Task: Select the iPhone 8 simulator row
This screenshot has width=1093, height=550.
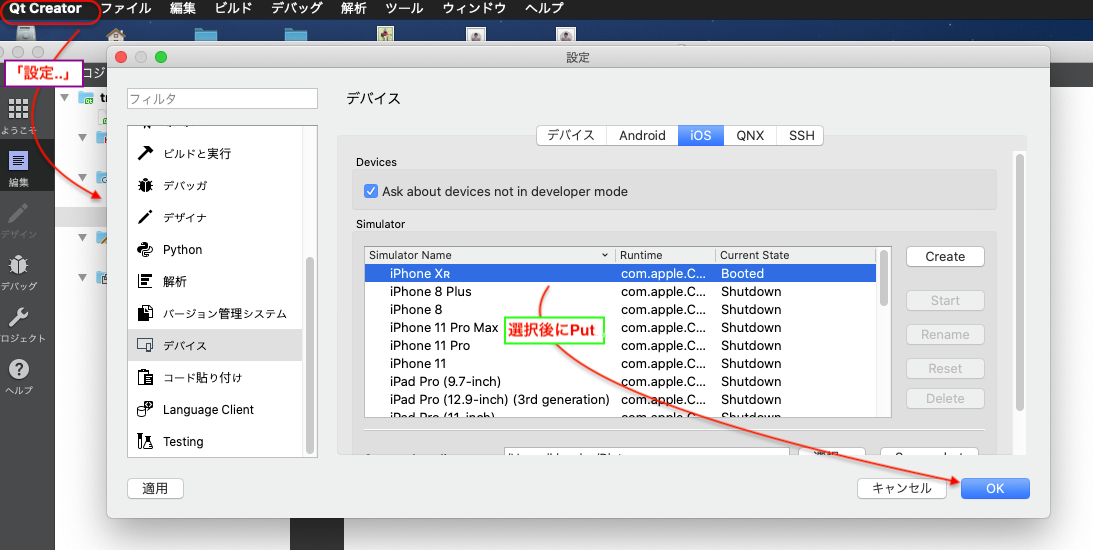Action: (620, 310)
